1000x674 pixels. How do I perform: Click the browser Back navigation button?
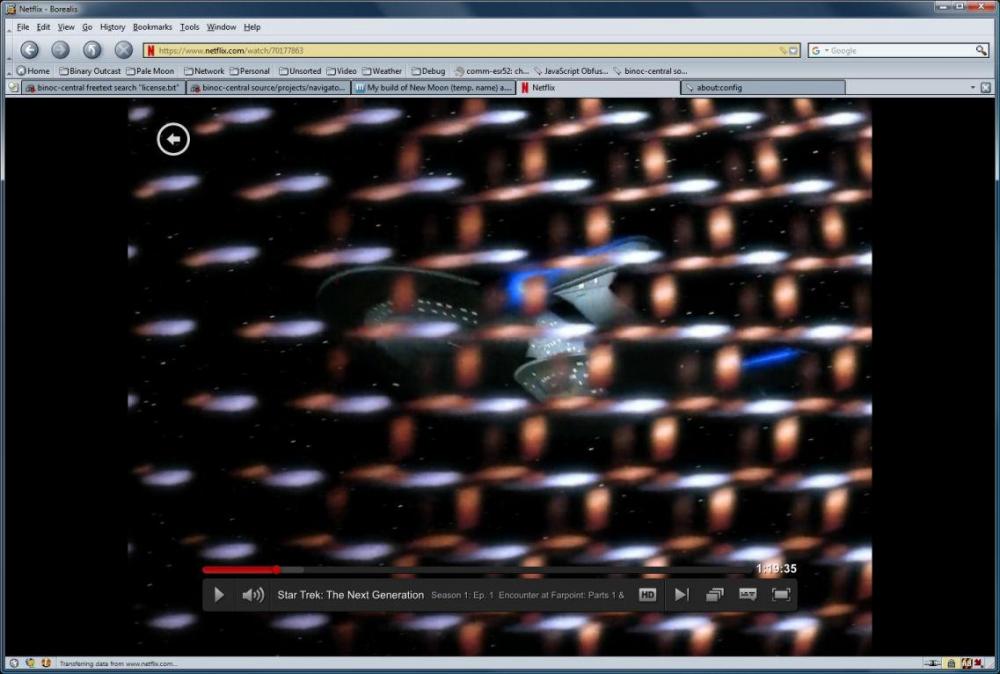tap(30, 50)
